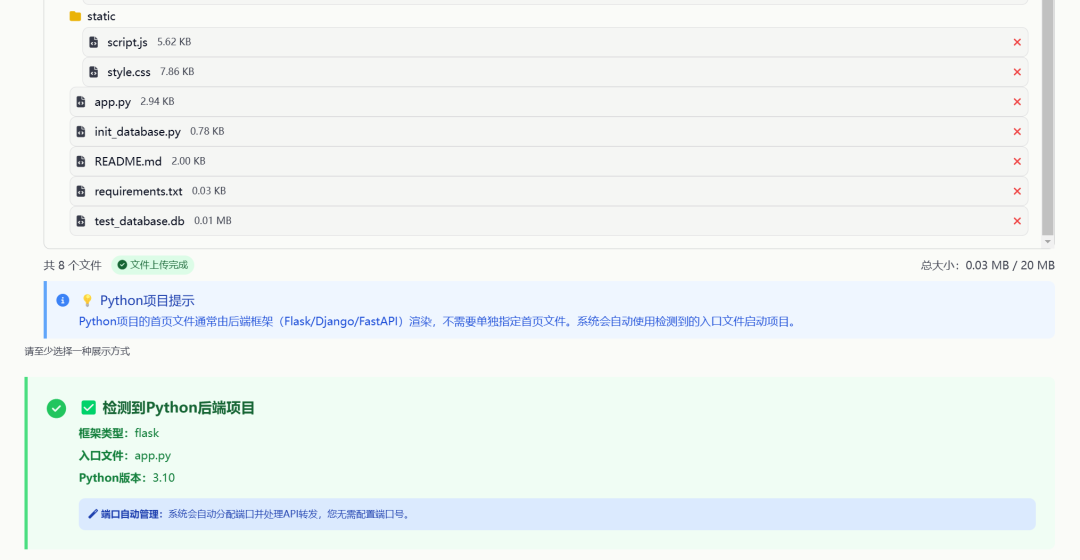Click the 0.78 KB size label
This screenshot has width=1080, height=560.
[207, 131]
